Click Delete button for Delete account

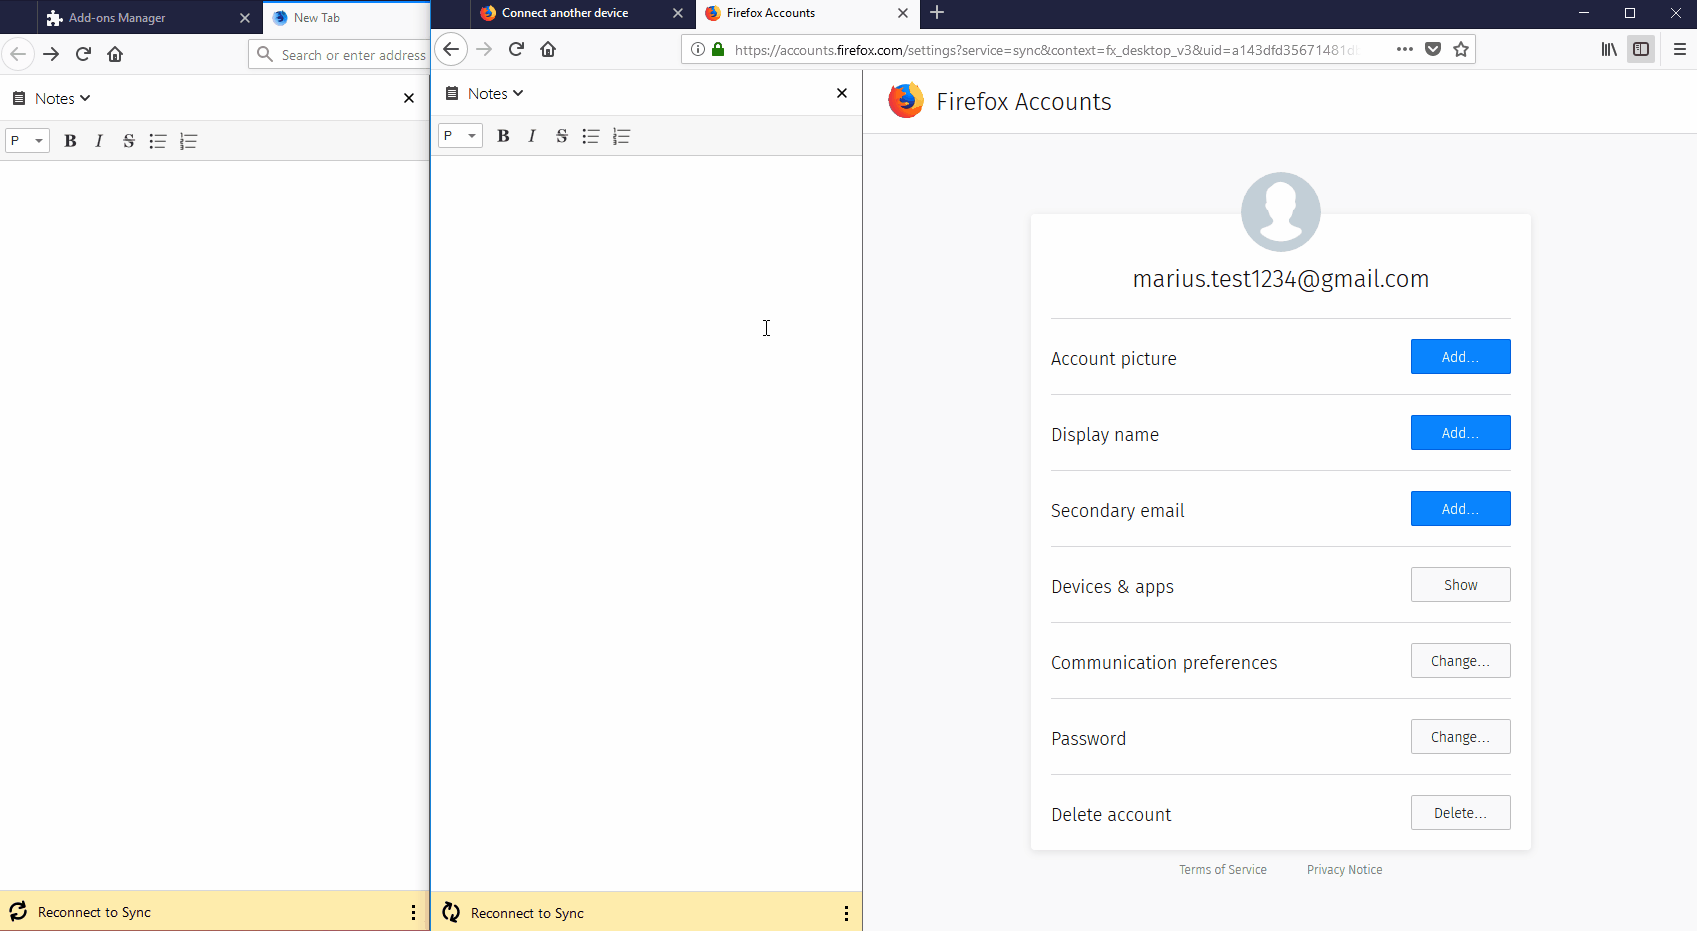pos(1460,813)
